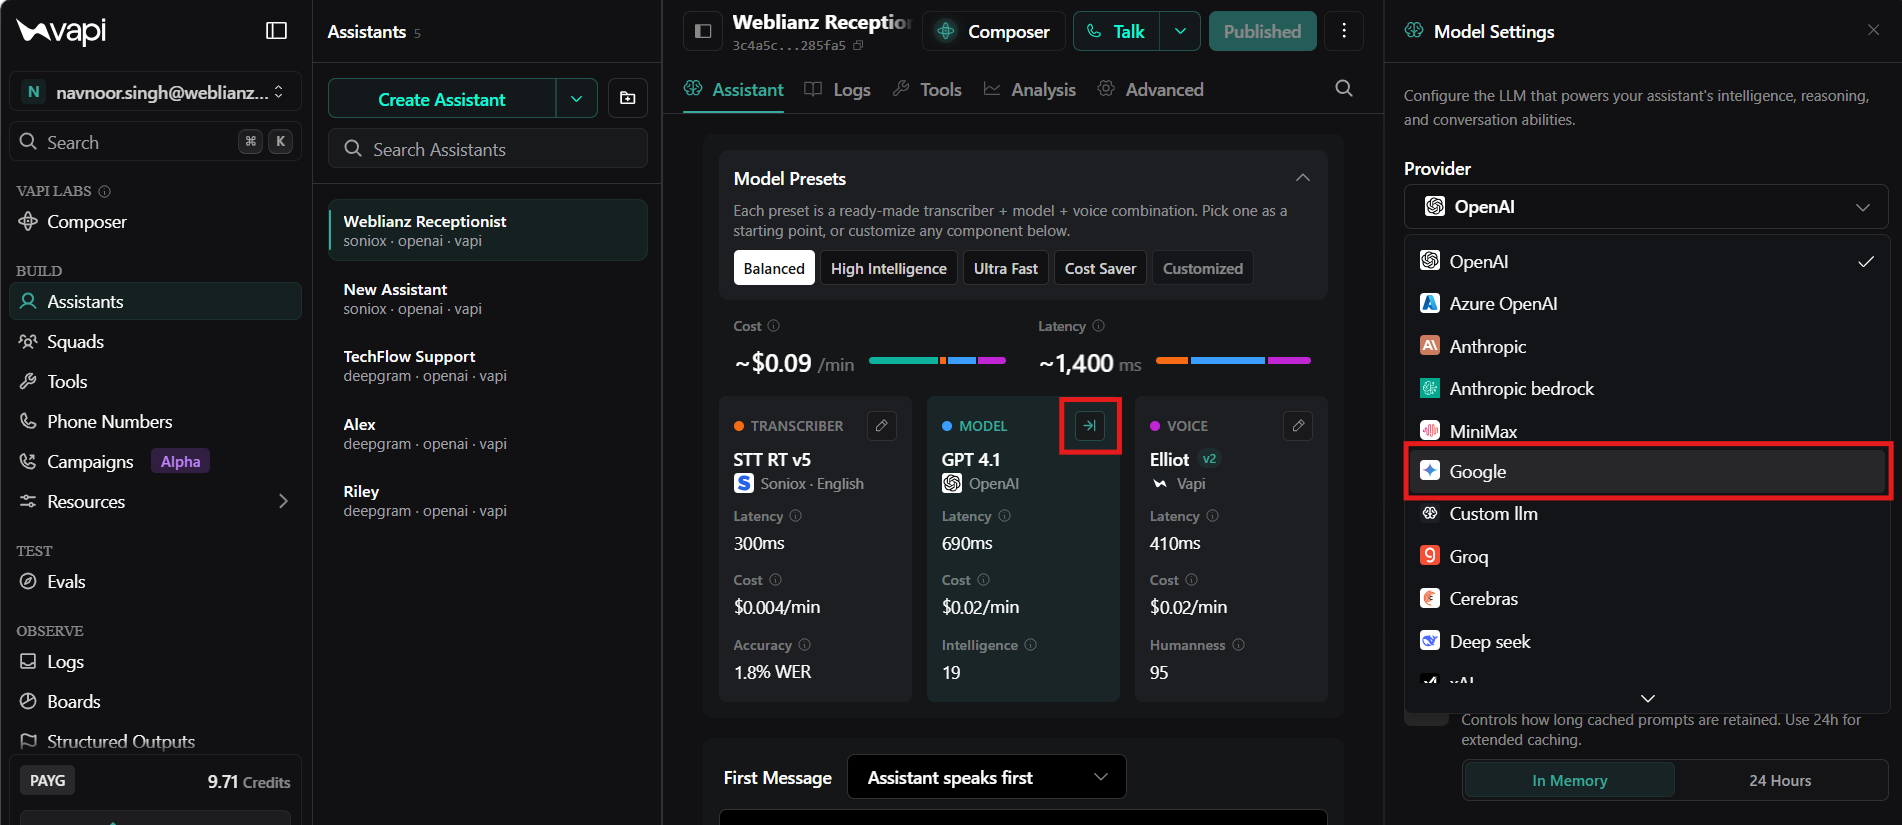Toggle the assistants list panel icon
Screen dimensions: 1902x825
pos(703,31)
